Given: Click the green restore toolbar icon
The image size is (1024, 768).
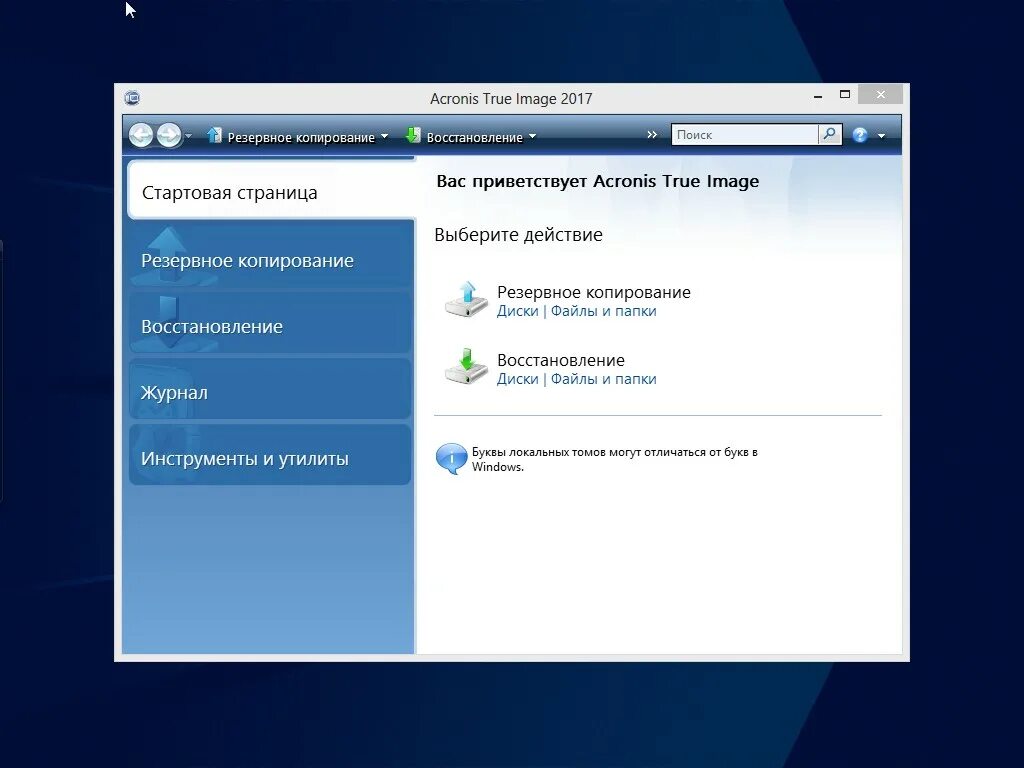Looking at the screenshot, I should pyautogui.click(x=413, y=135).
